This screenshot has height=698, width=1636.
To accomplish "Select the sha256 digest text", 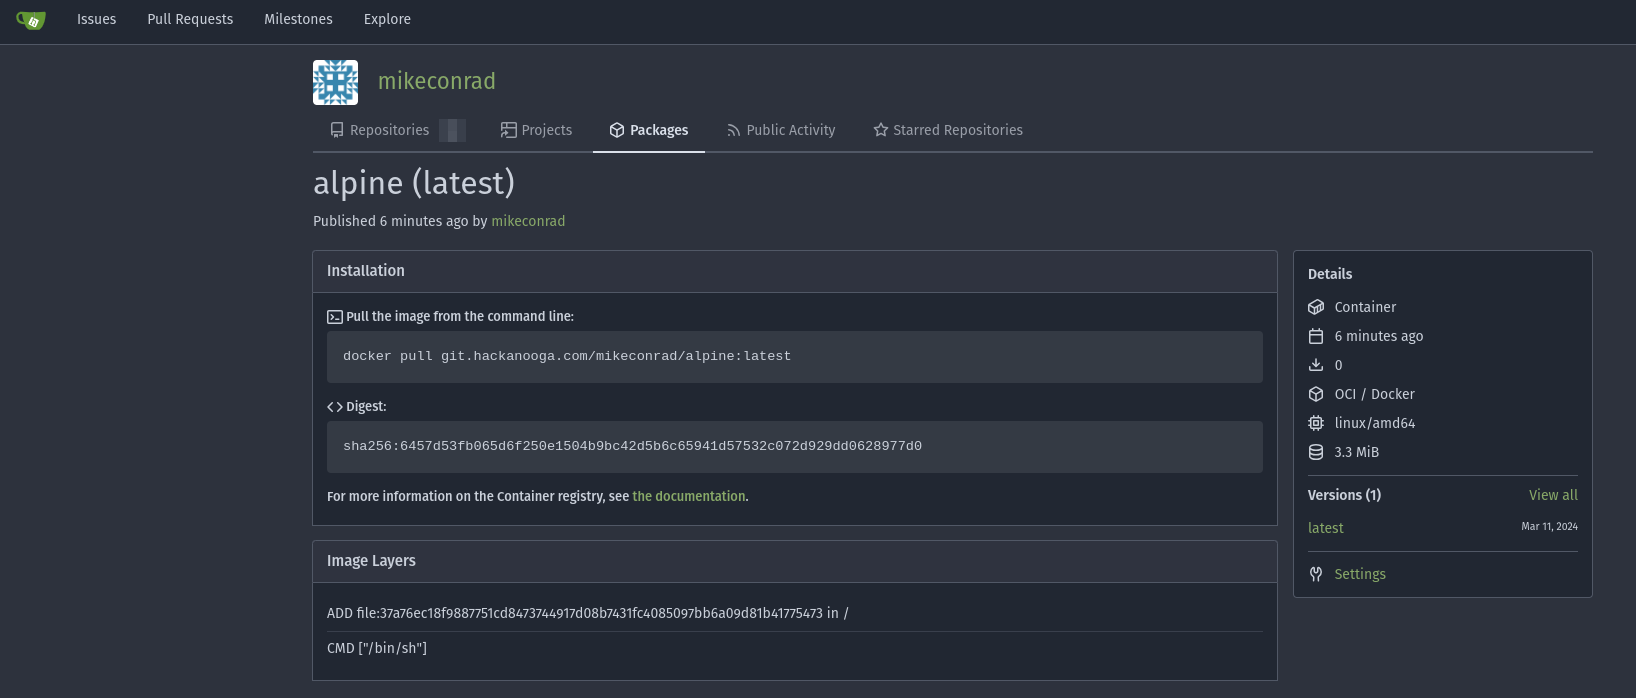I will tap(632, 446).
